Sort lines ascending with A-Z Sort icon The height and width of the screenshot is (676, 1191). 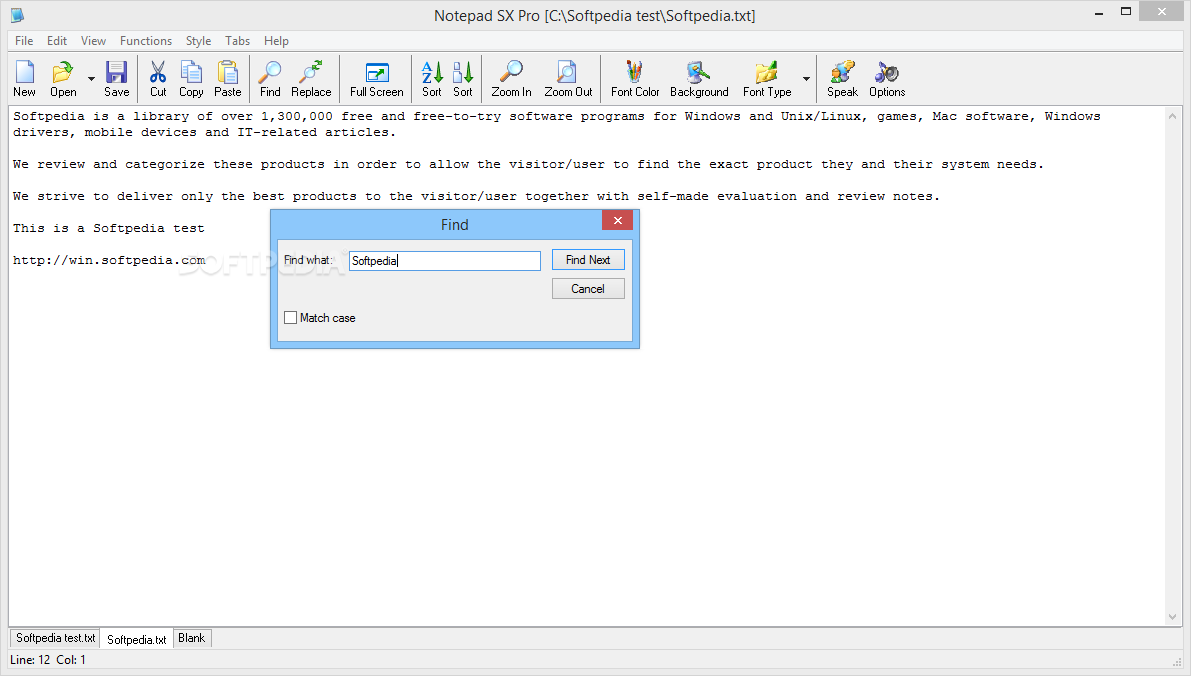coord(431,79)
